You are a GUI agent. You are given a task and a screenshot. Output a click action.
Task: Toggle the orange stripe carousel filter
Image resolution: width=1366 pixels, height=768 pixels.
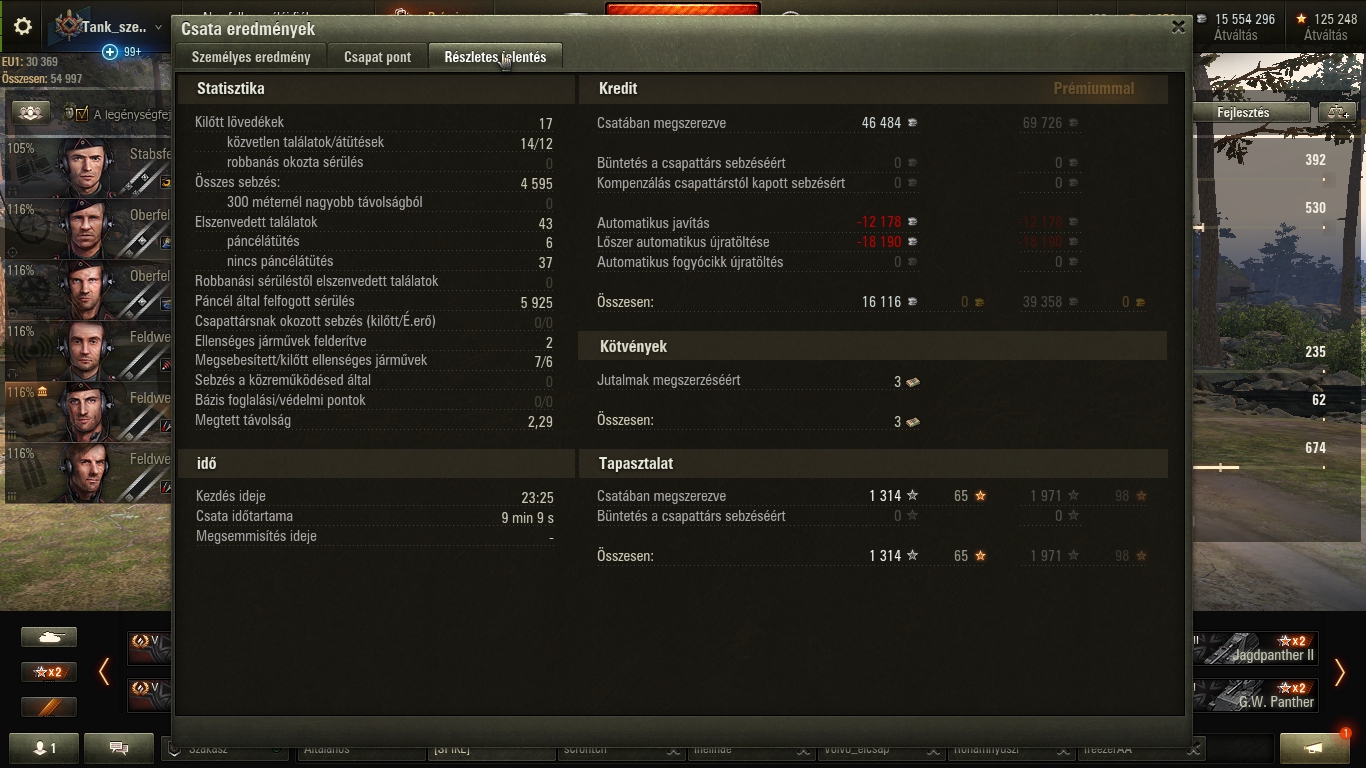point(49,707)
